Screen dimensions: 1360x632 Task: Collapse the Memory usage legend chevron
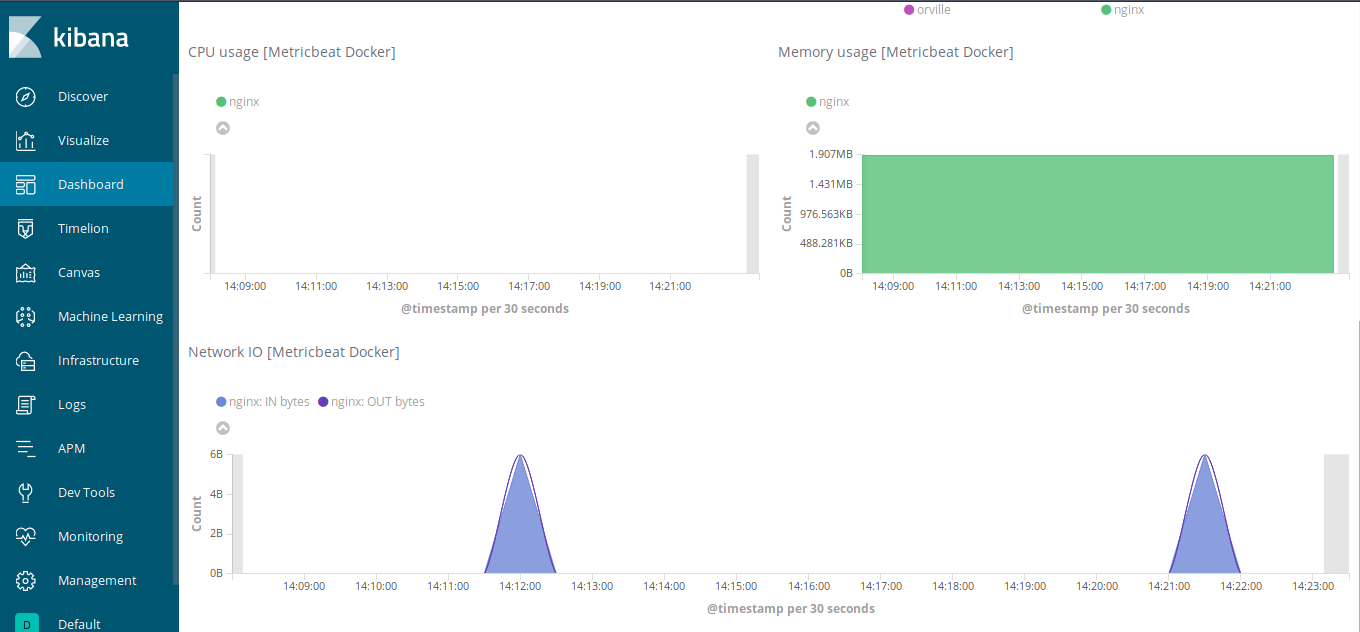coord(813,128)
